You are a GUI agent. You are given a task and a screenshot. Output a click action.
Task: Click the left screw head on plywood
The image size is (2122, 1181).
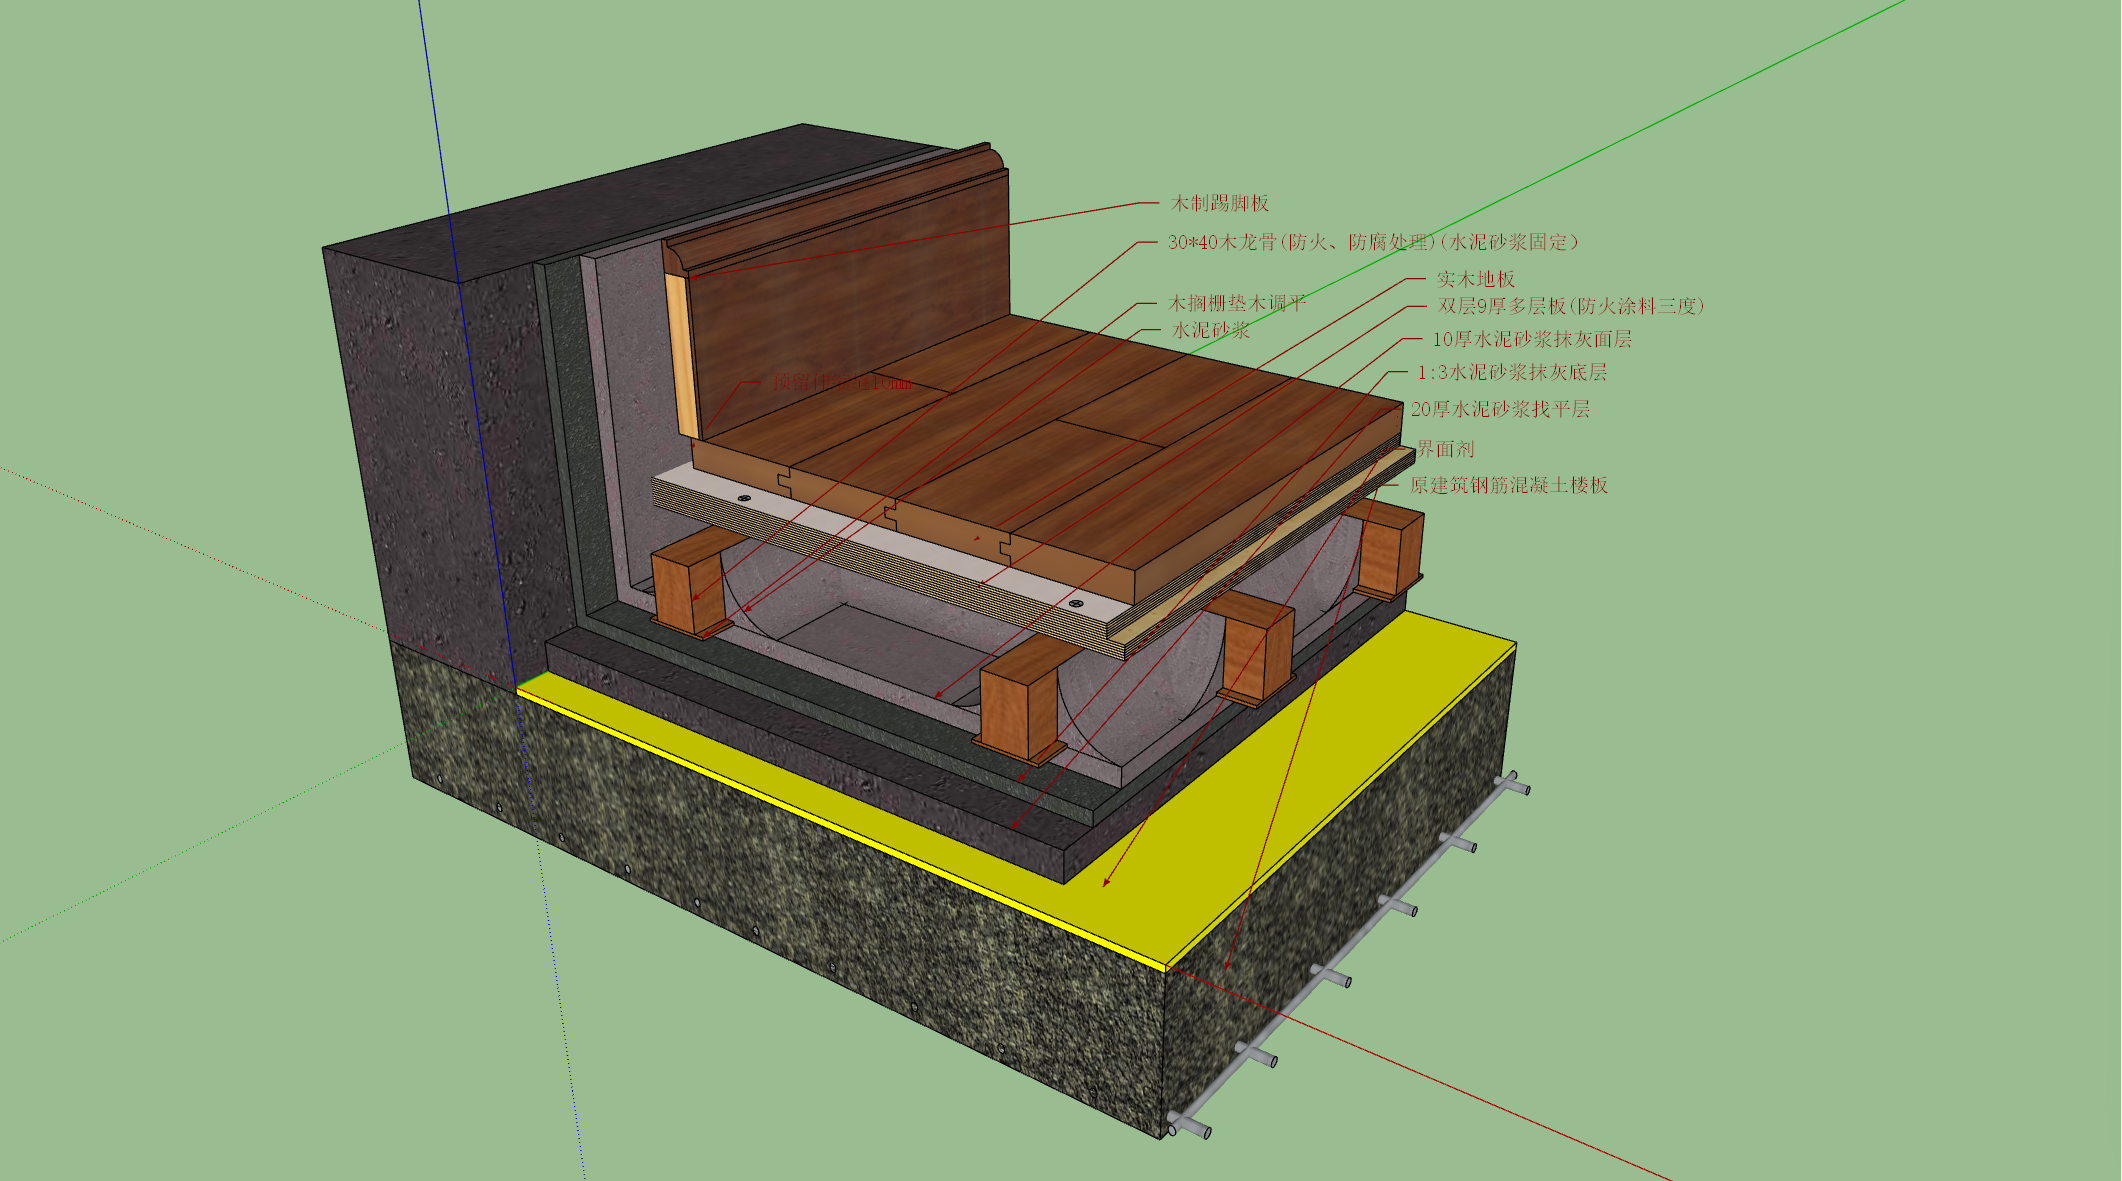tap(744, 497)
